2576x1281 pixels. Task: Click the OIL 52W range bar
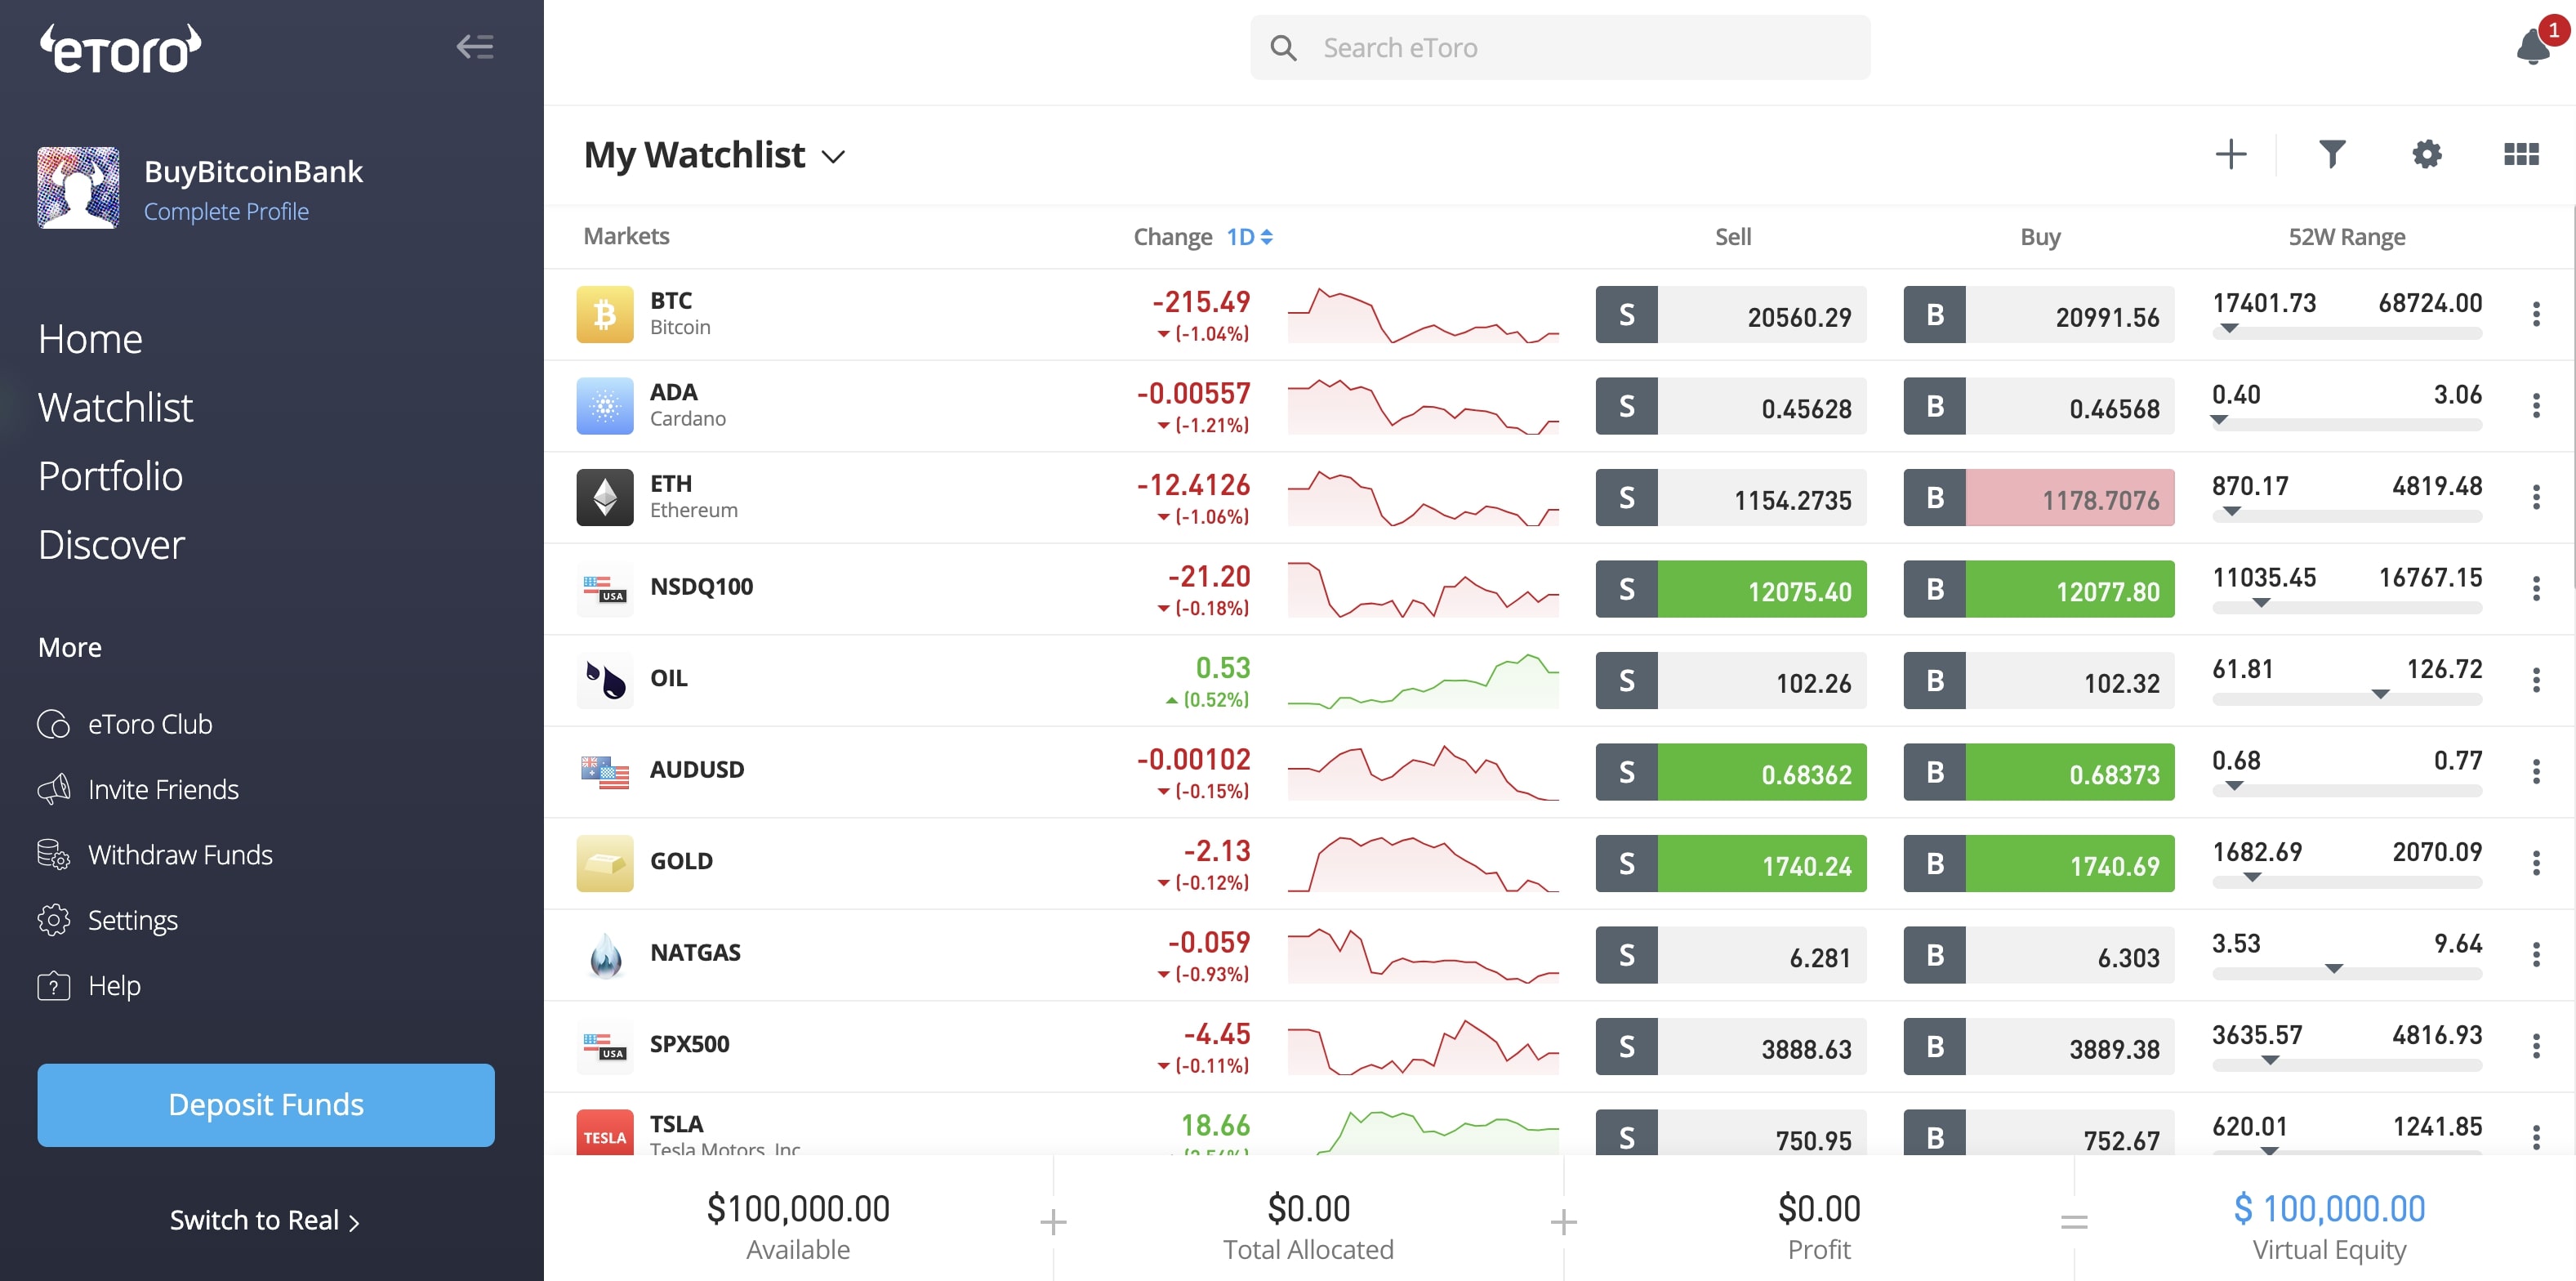pyautogui.click(x=2347, y=699)
